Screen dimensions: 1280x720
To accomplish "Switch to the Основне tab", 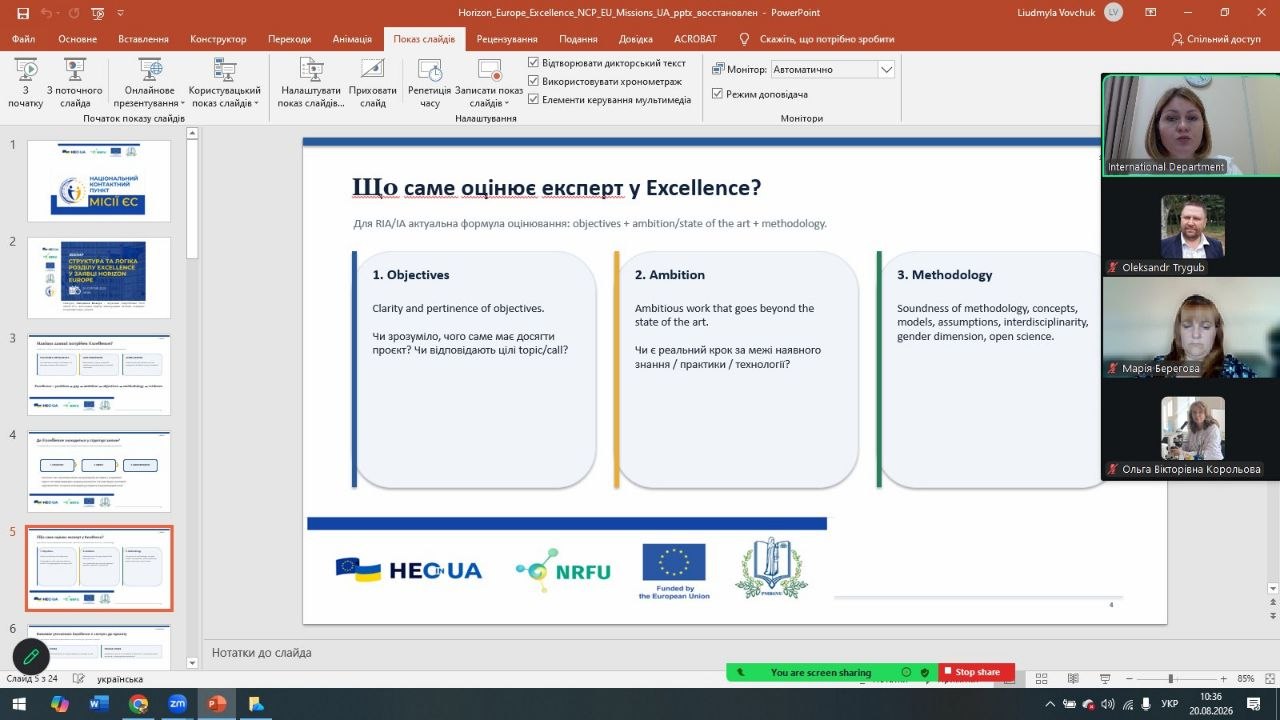I will pyautogui.click(x=78, y=39).
